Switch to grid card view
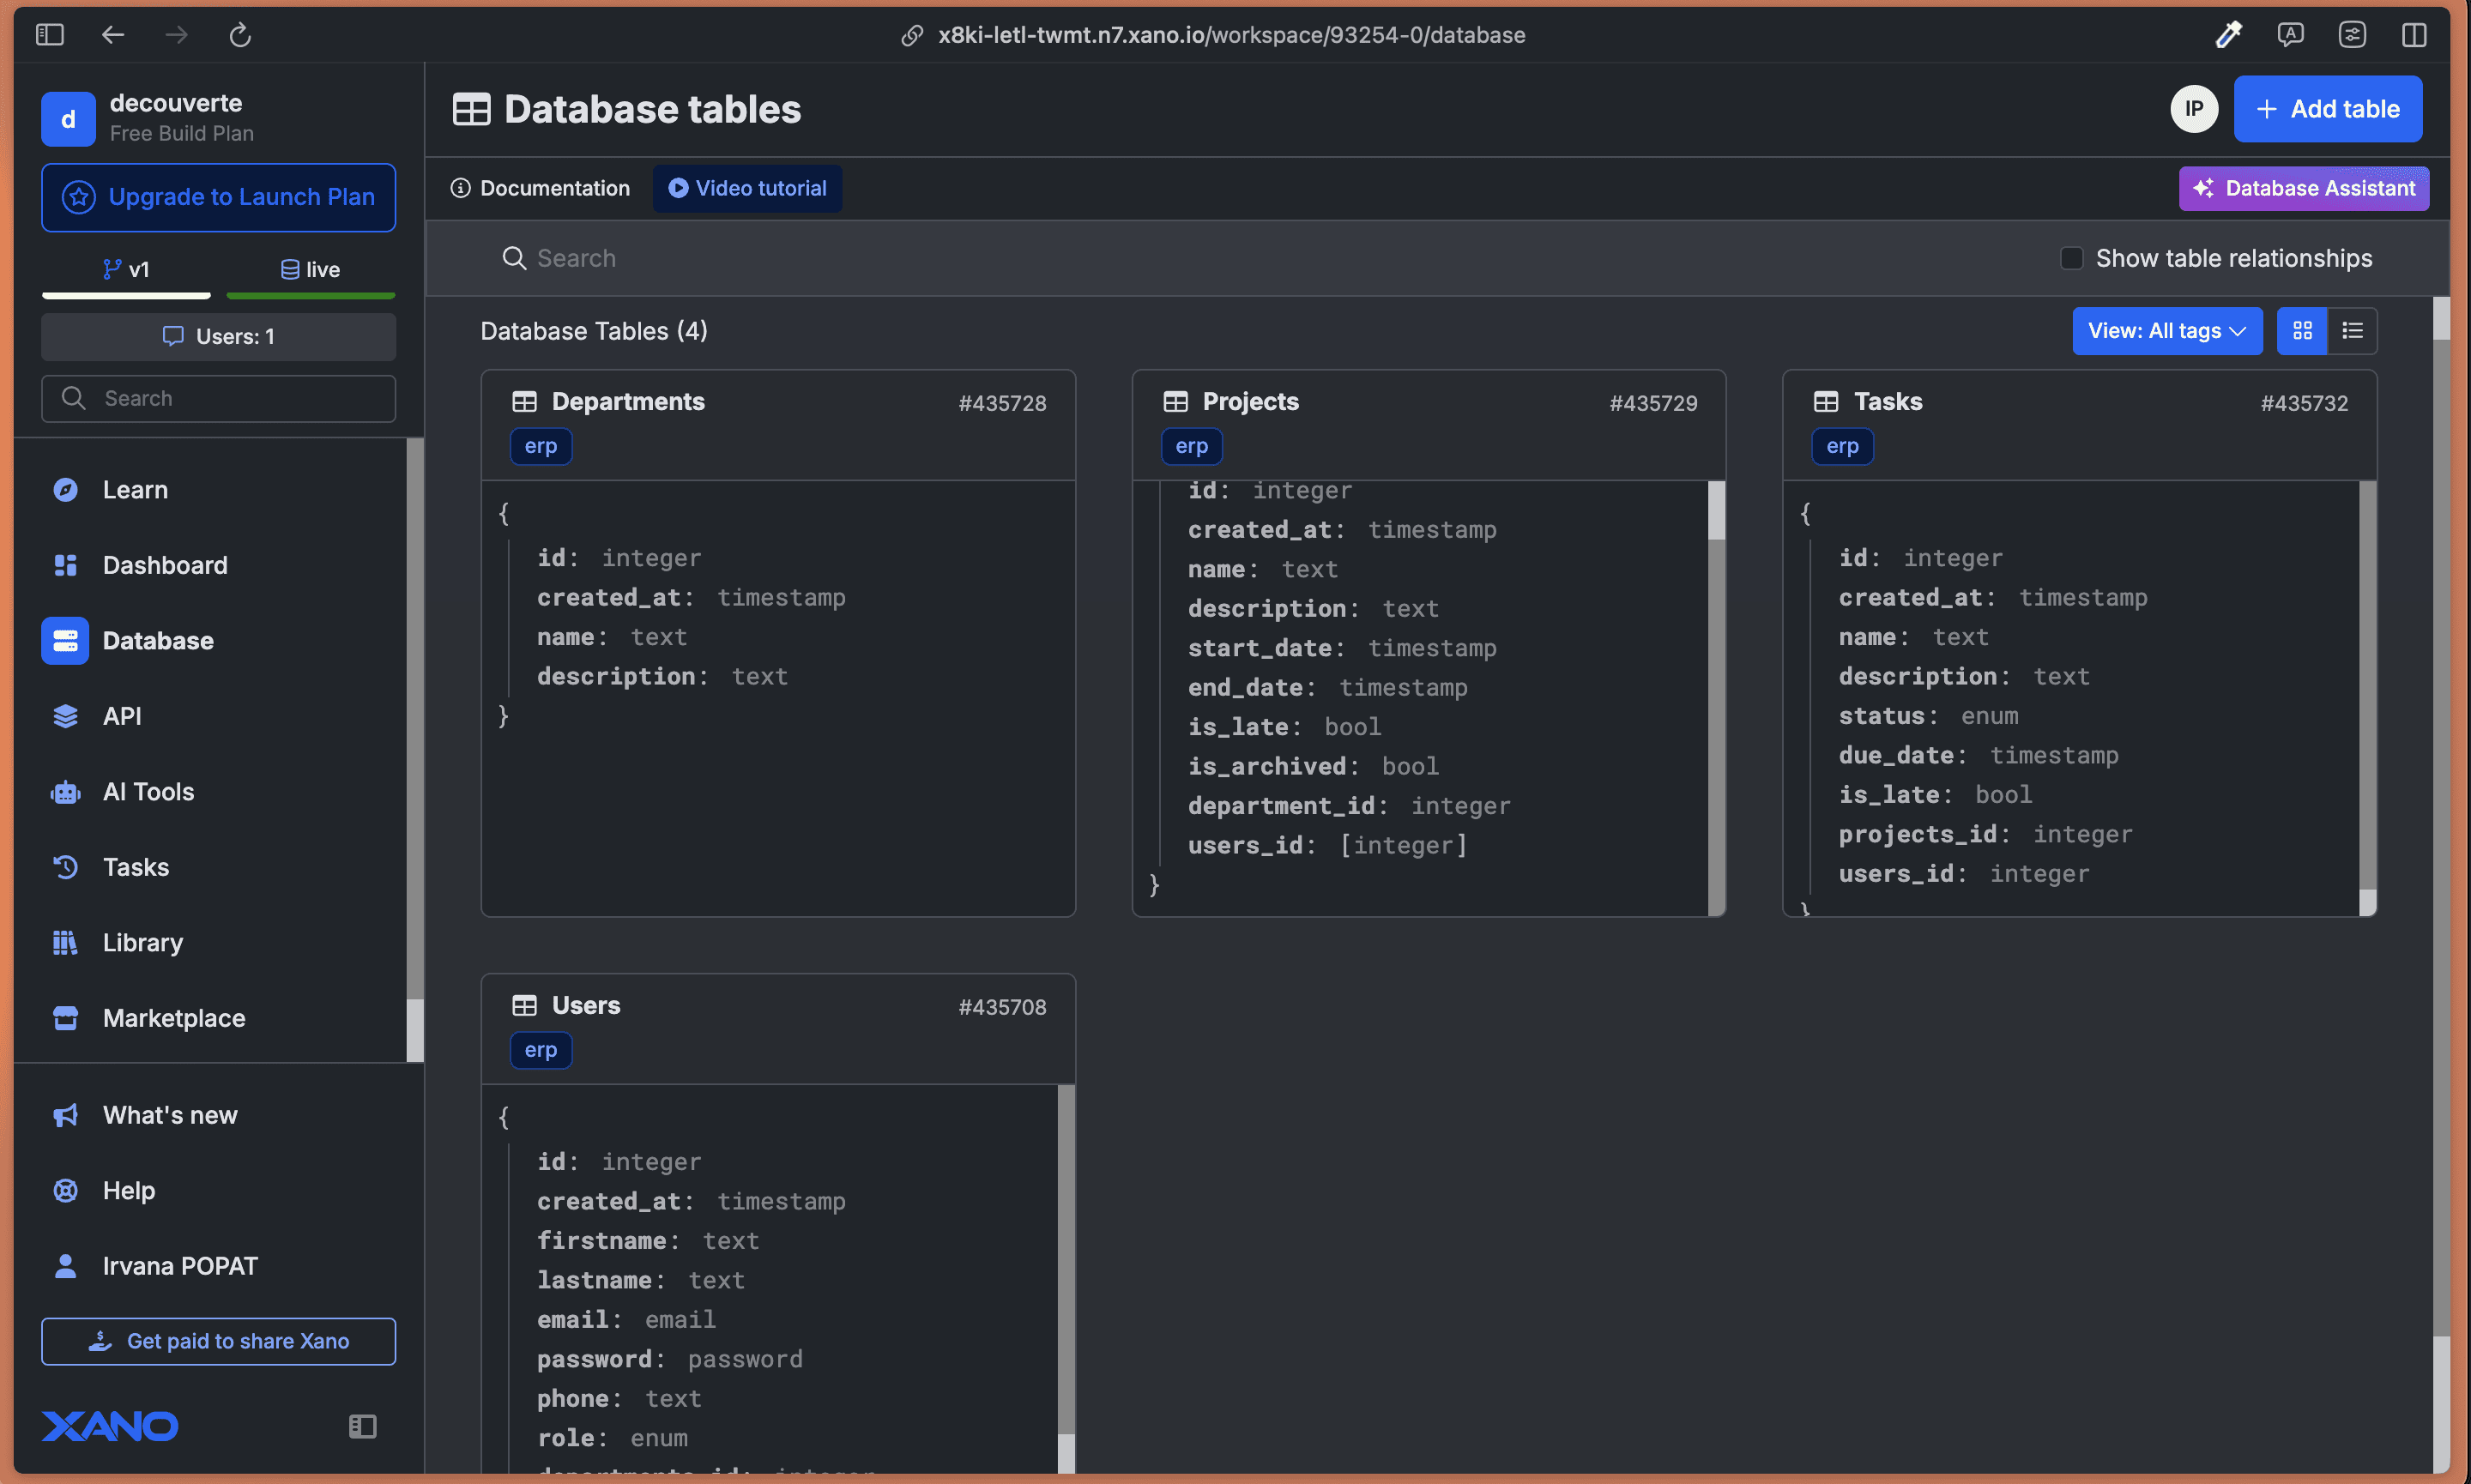 click(x=2302, y=331)
